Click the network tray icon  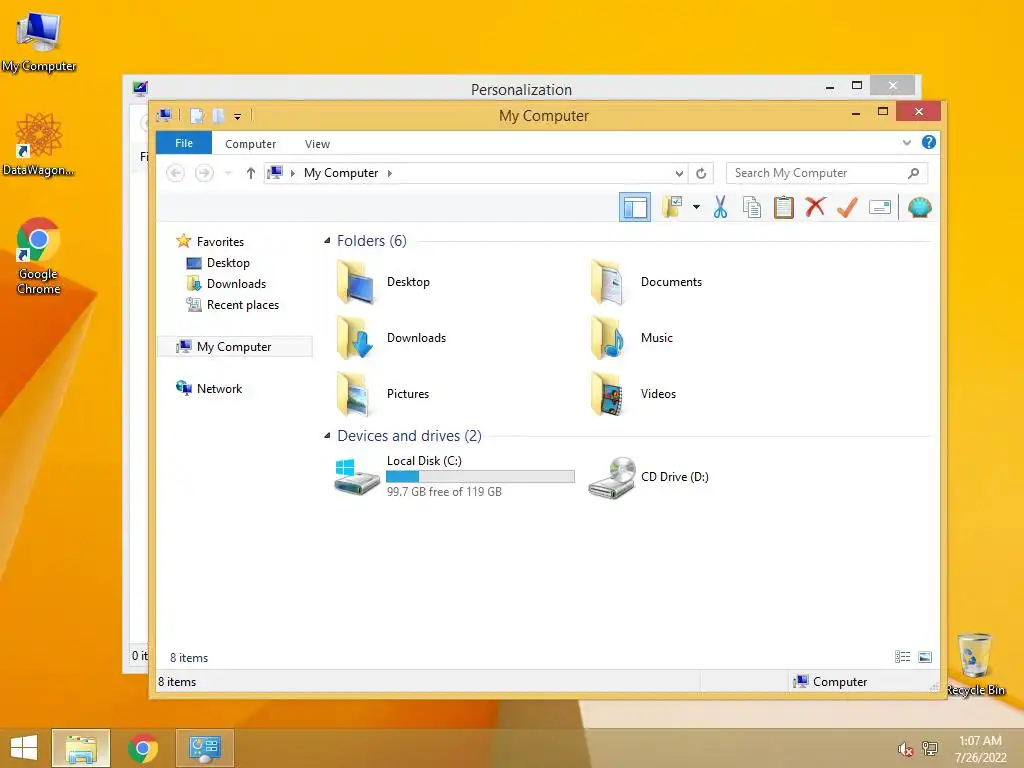pos(930,749)
